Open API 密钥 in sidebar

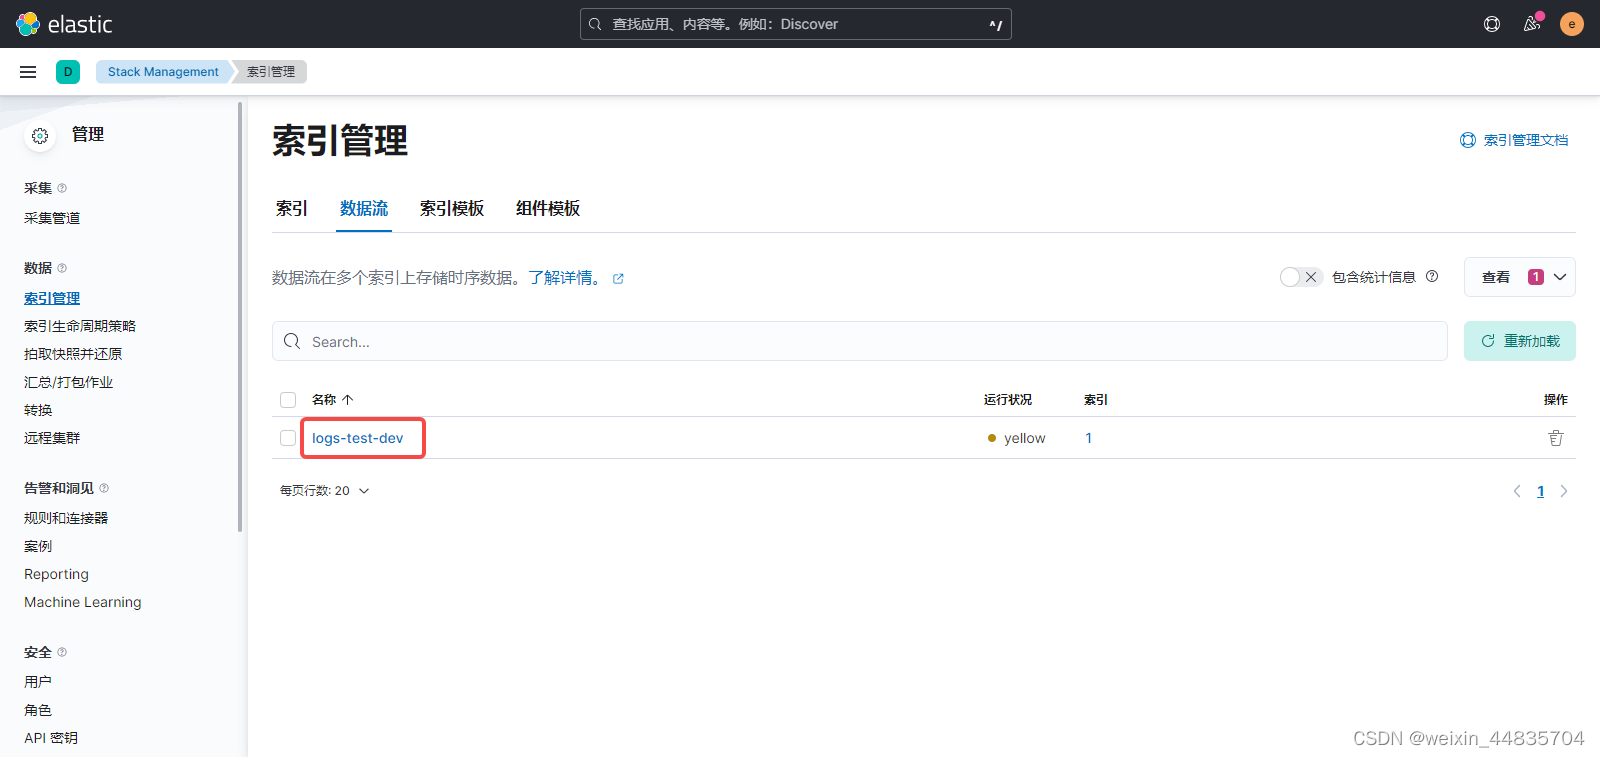click(51, 738)
